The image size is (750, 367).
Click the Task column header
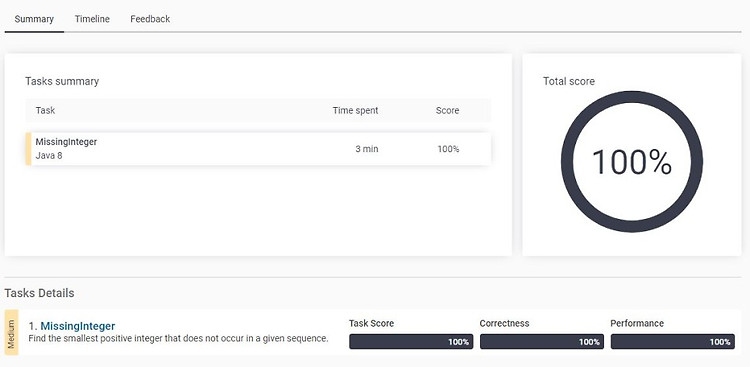pyautogui.click(x=45, y=110)
